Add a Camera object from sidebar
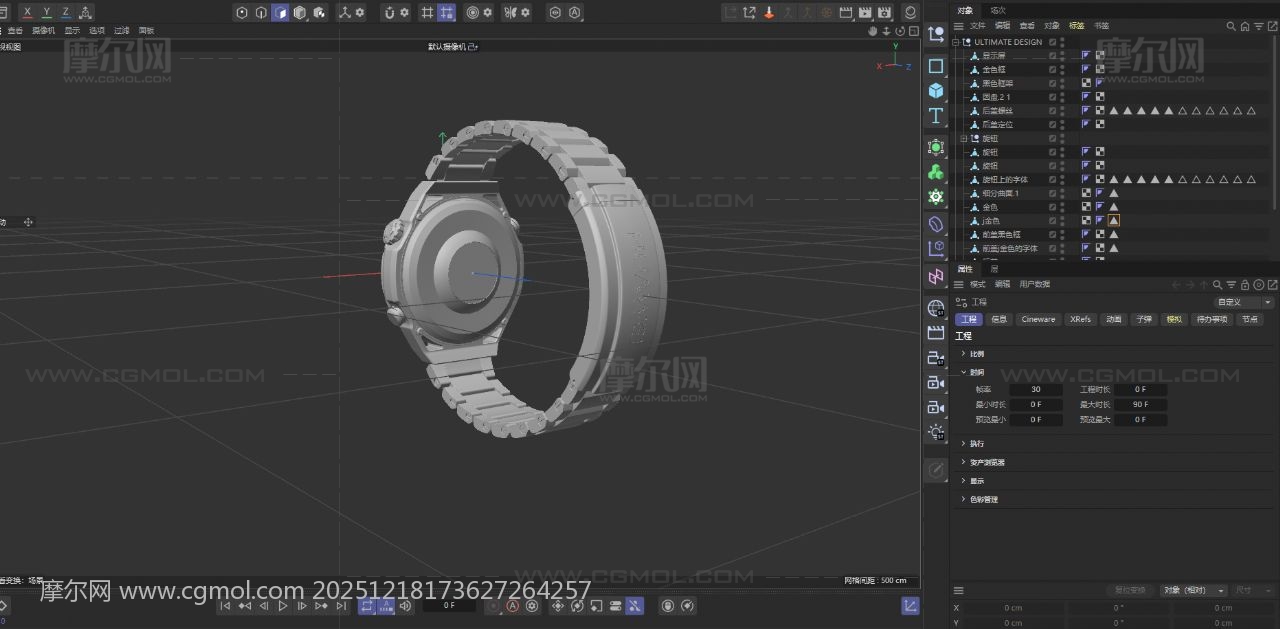1280x629 pixels. pos(936,383)
